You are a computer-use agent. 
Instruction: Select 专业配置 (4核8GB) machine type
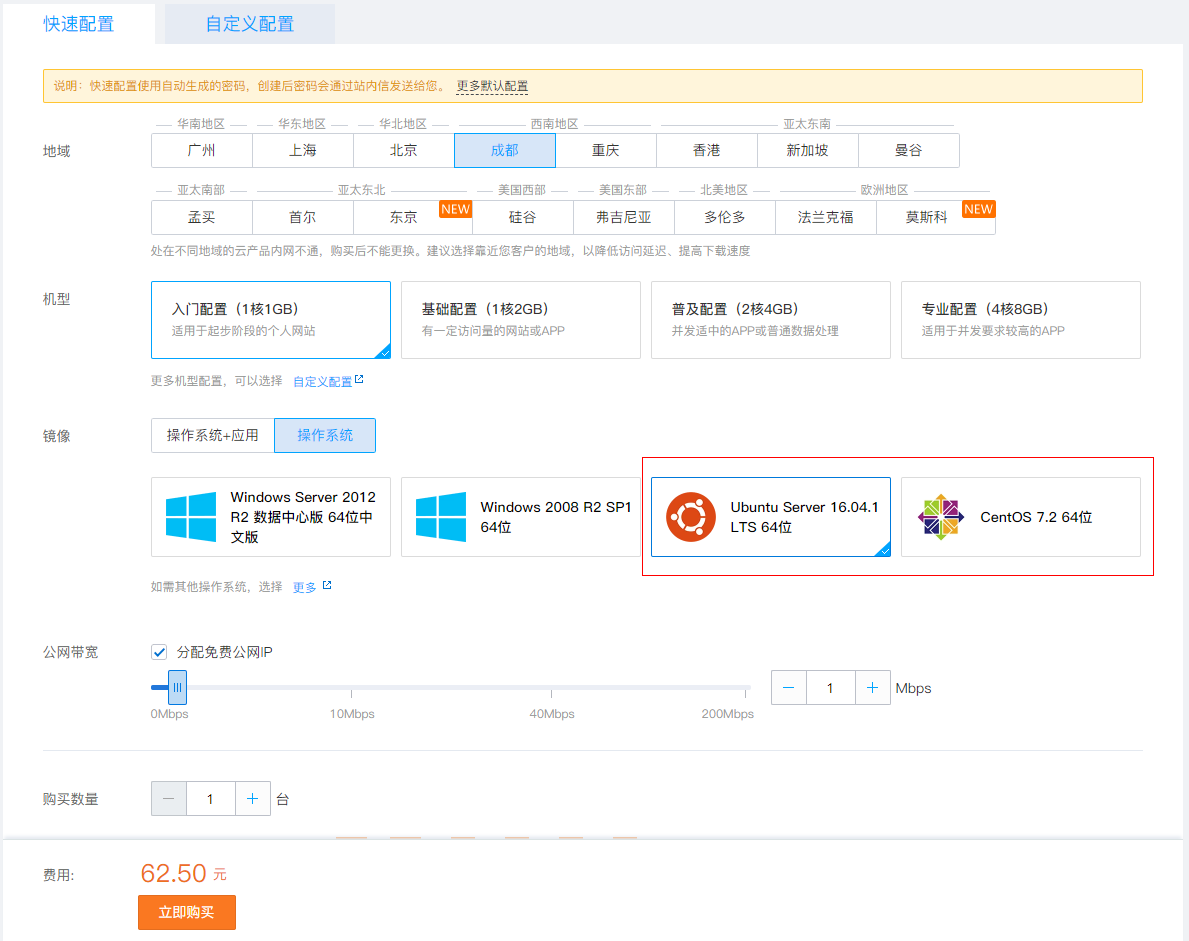1020,319
